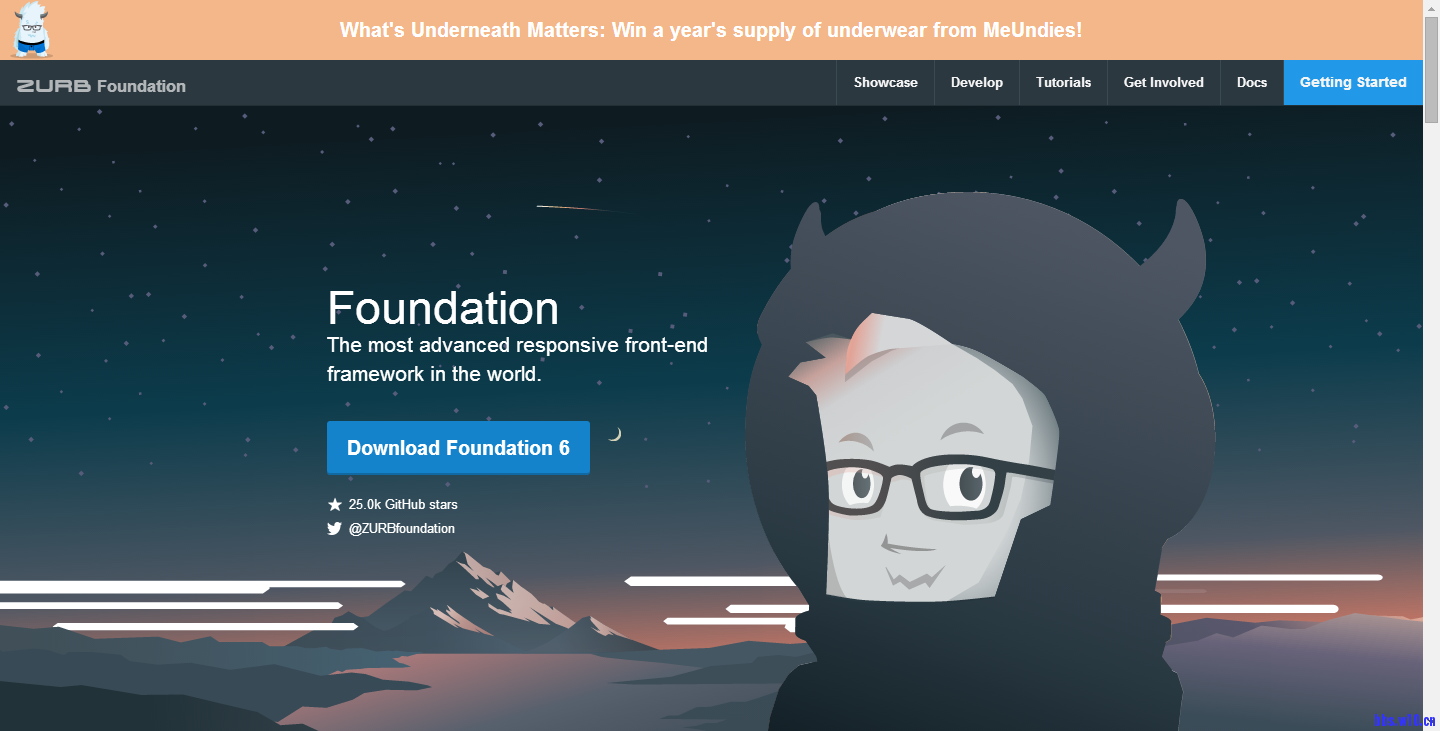Open the Docs page
The image size is (1440, 731).
pos(1252,83)
